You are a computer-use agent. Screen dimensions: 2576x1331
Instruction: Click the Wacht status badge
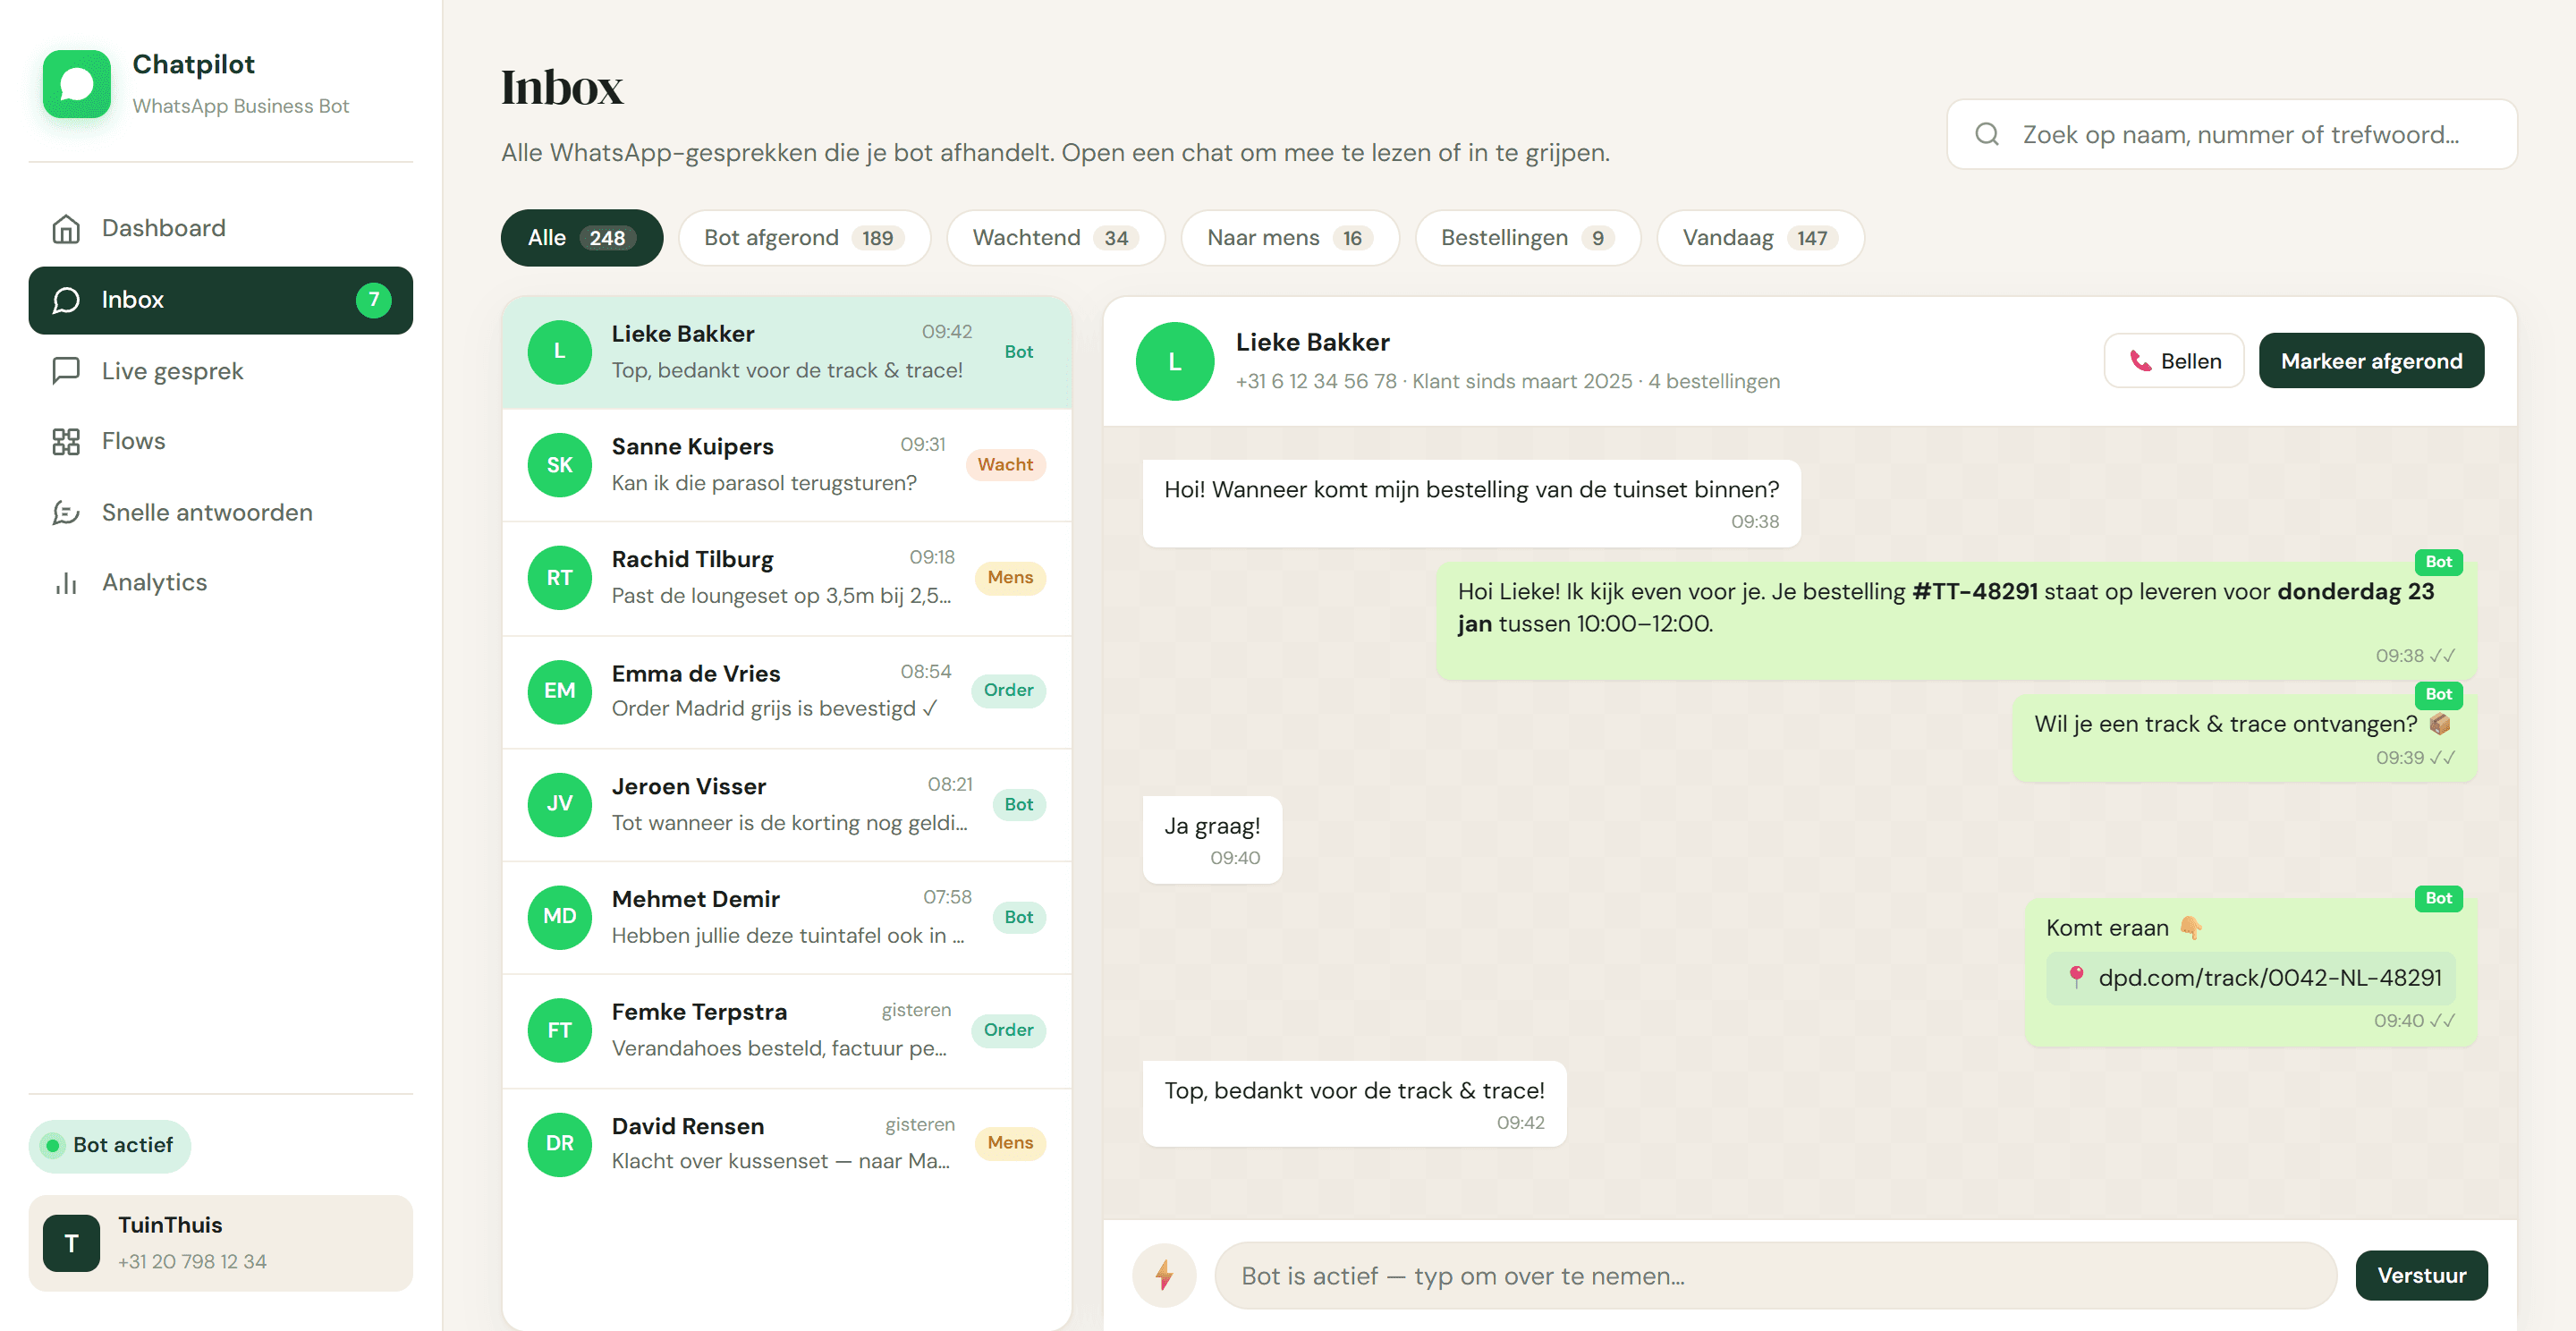pos(1005,465)
